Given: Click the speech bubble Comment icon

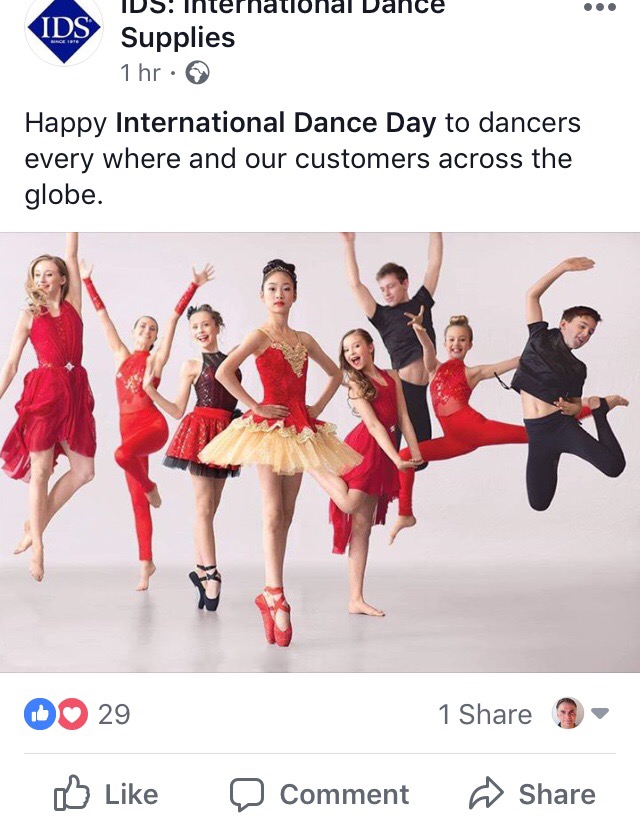Looking at the screenshot, I should 247,794.
